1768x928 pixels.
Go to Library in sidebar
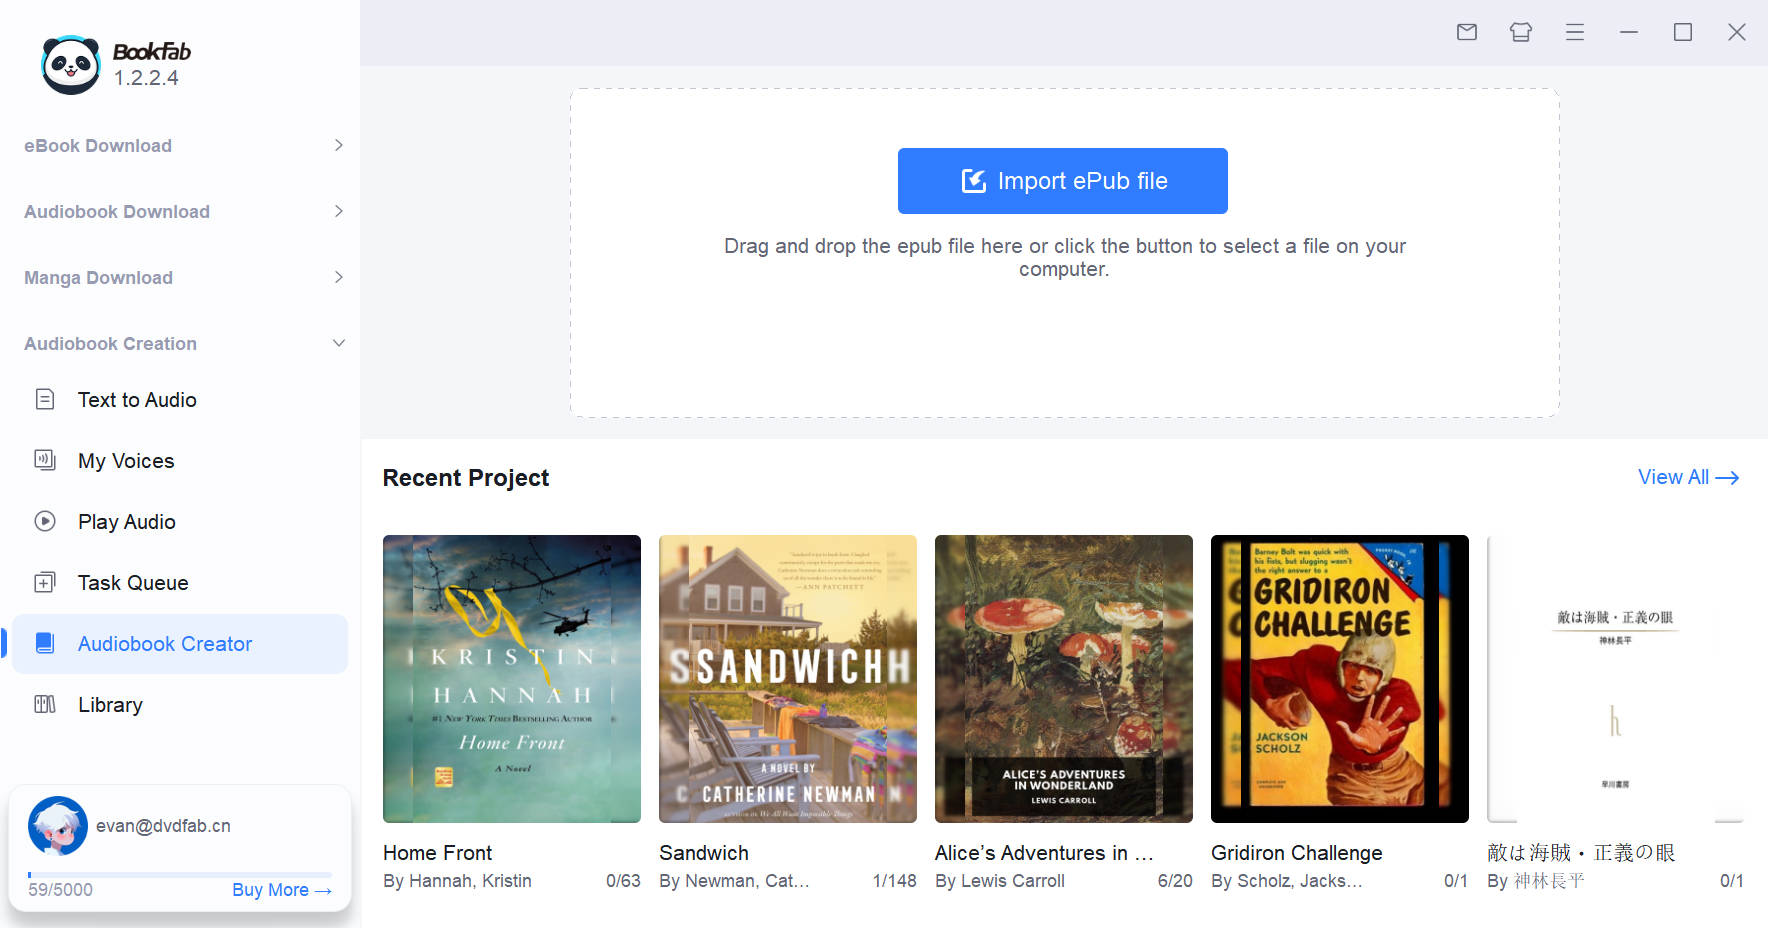pos(110,705)
